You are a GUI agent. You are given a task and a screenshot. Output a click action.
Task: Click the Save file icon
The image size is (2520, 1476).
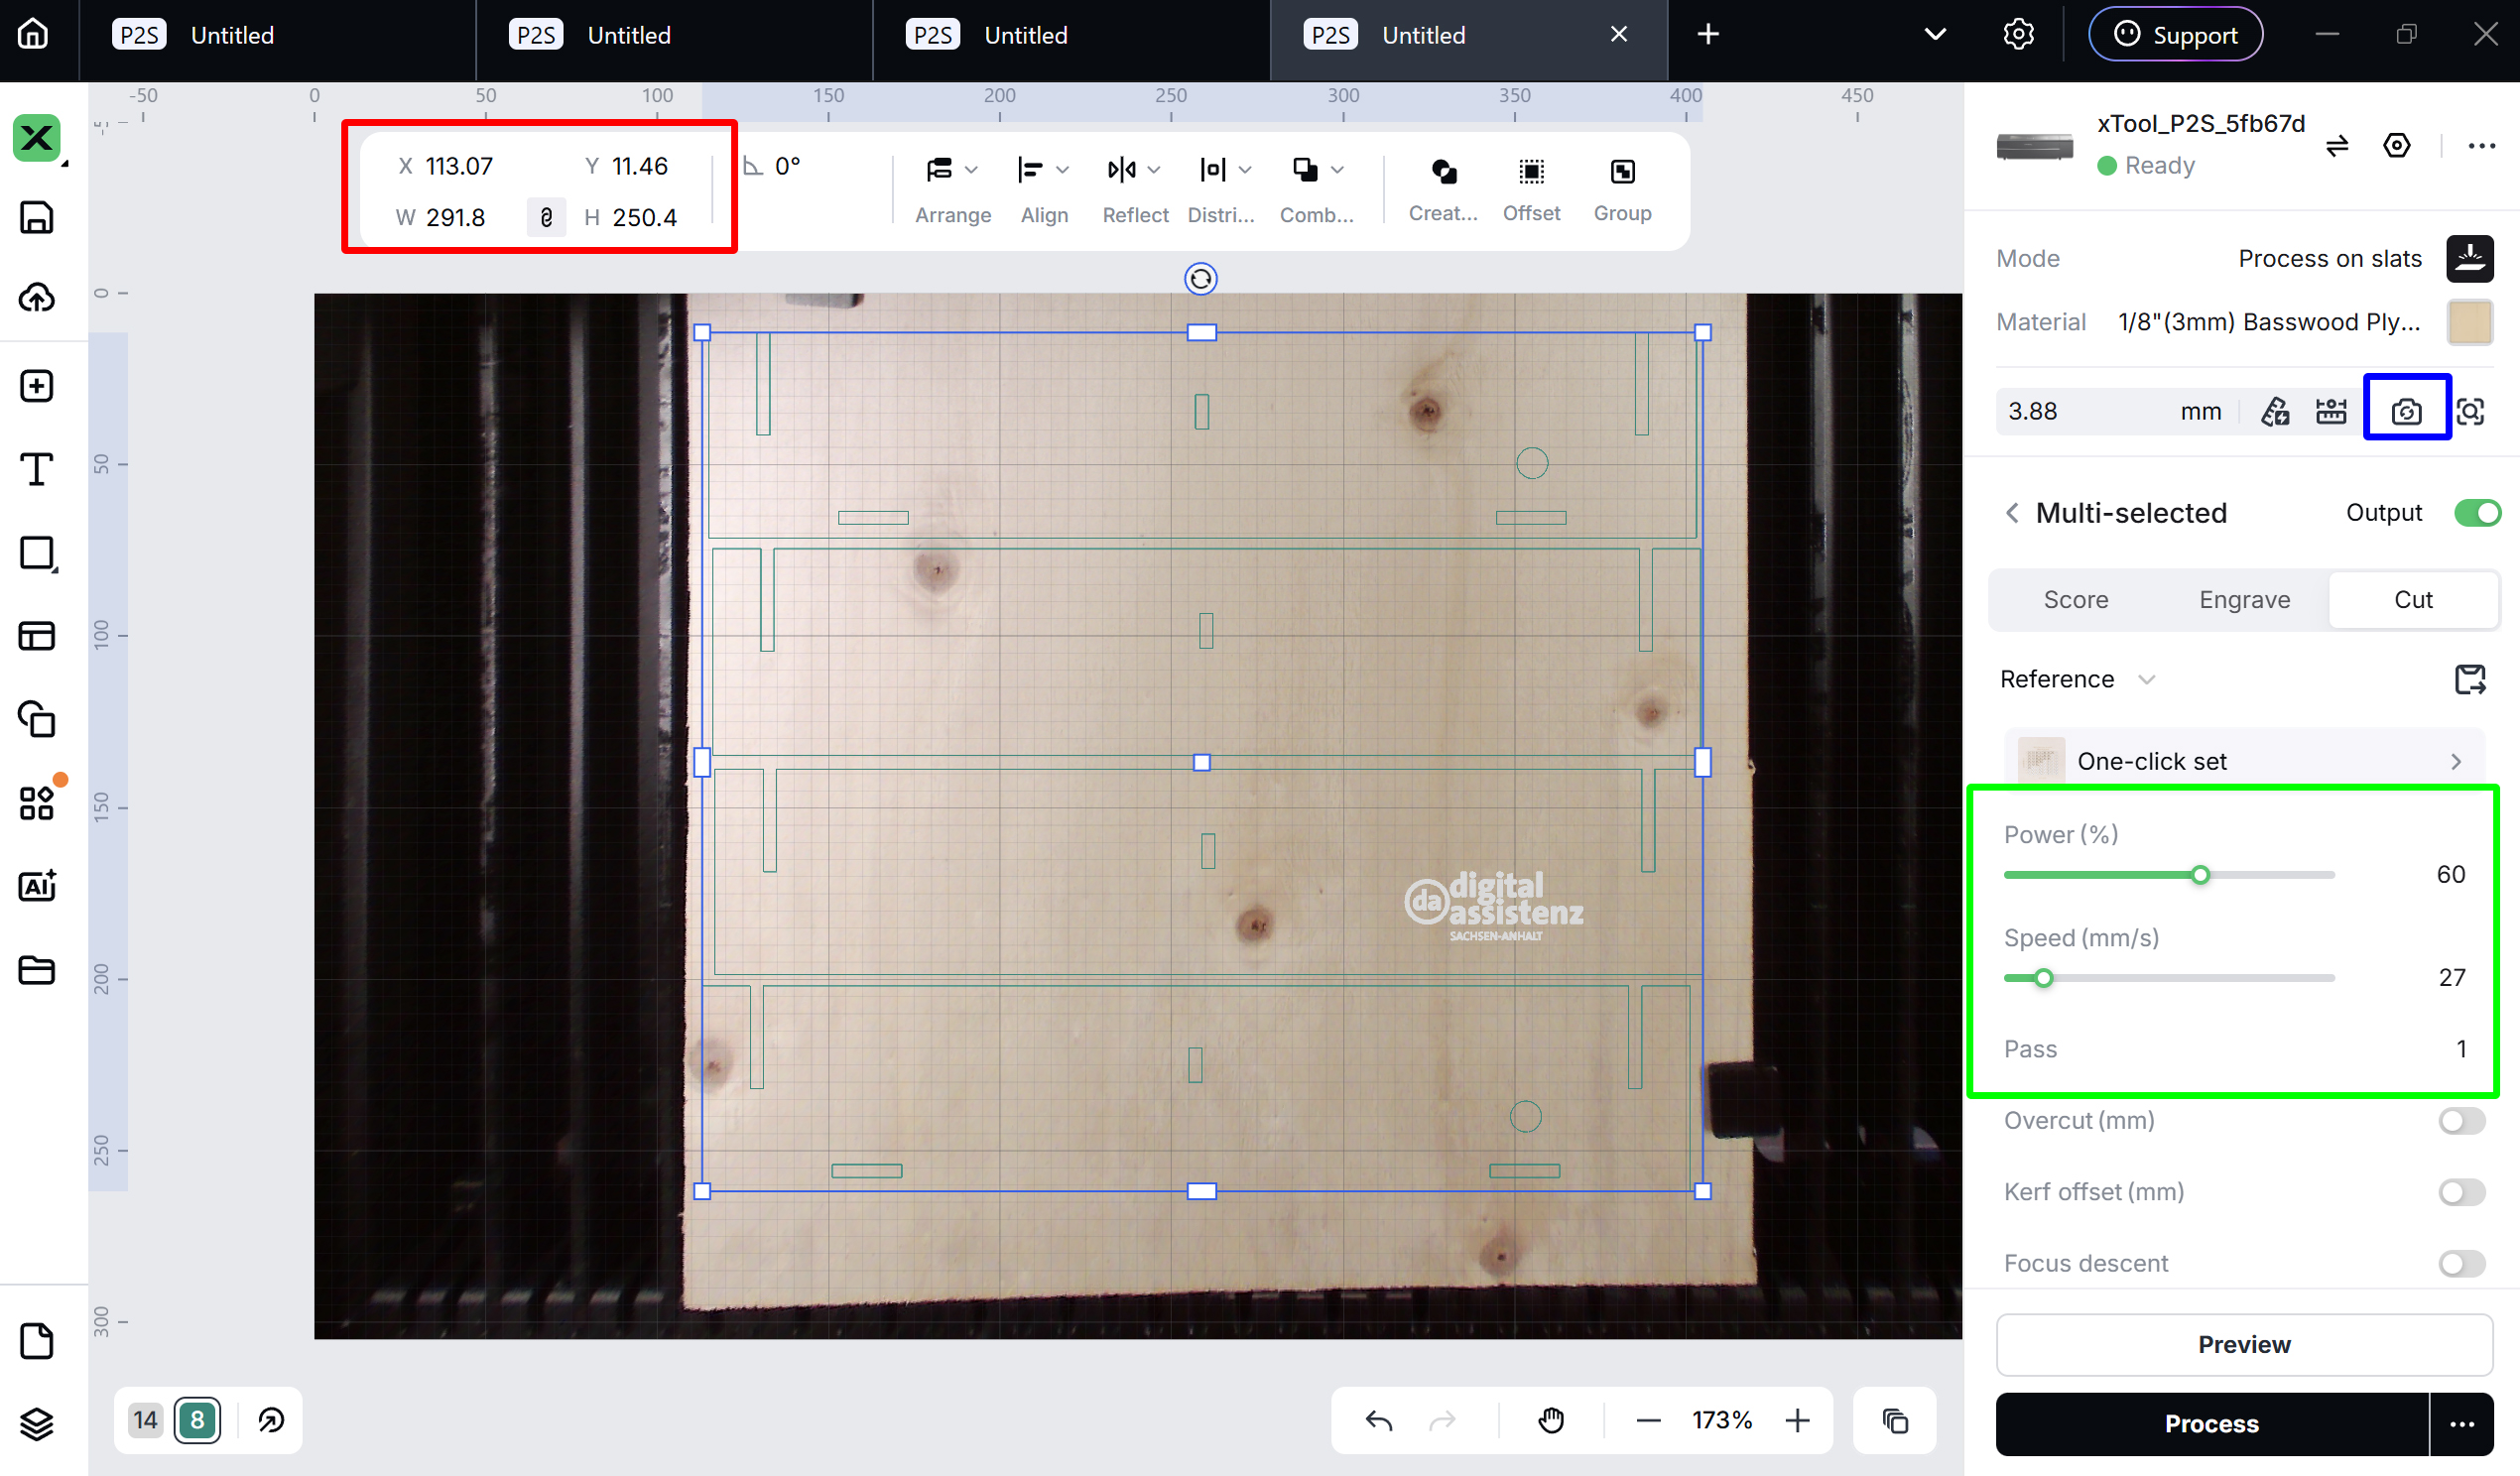coord(37,217)
